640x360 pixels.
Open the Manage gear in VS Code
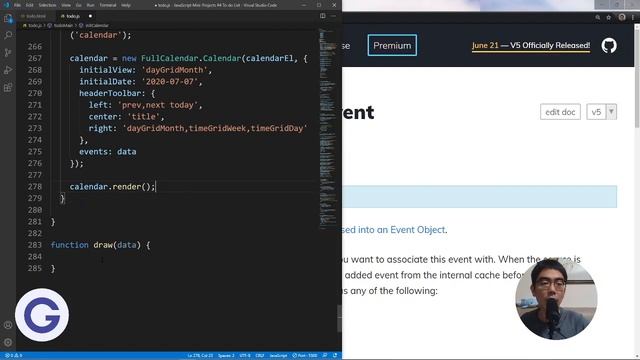[x=8, y=342]
